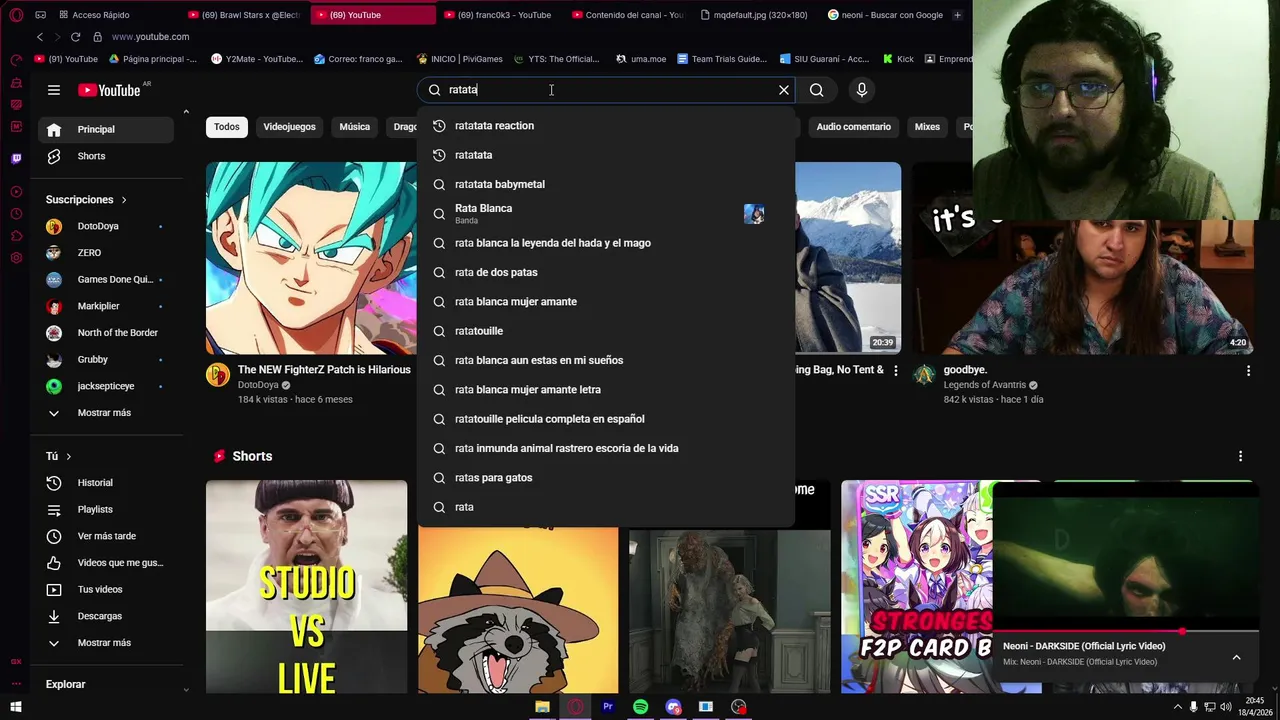Open Descargas in the sidebar
The height and width of the screenshot is (720, 1280).
pyautogui.click(x=106, y=616)
